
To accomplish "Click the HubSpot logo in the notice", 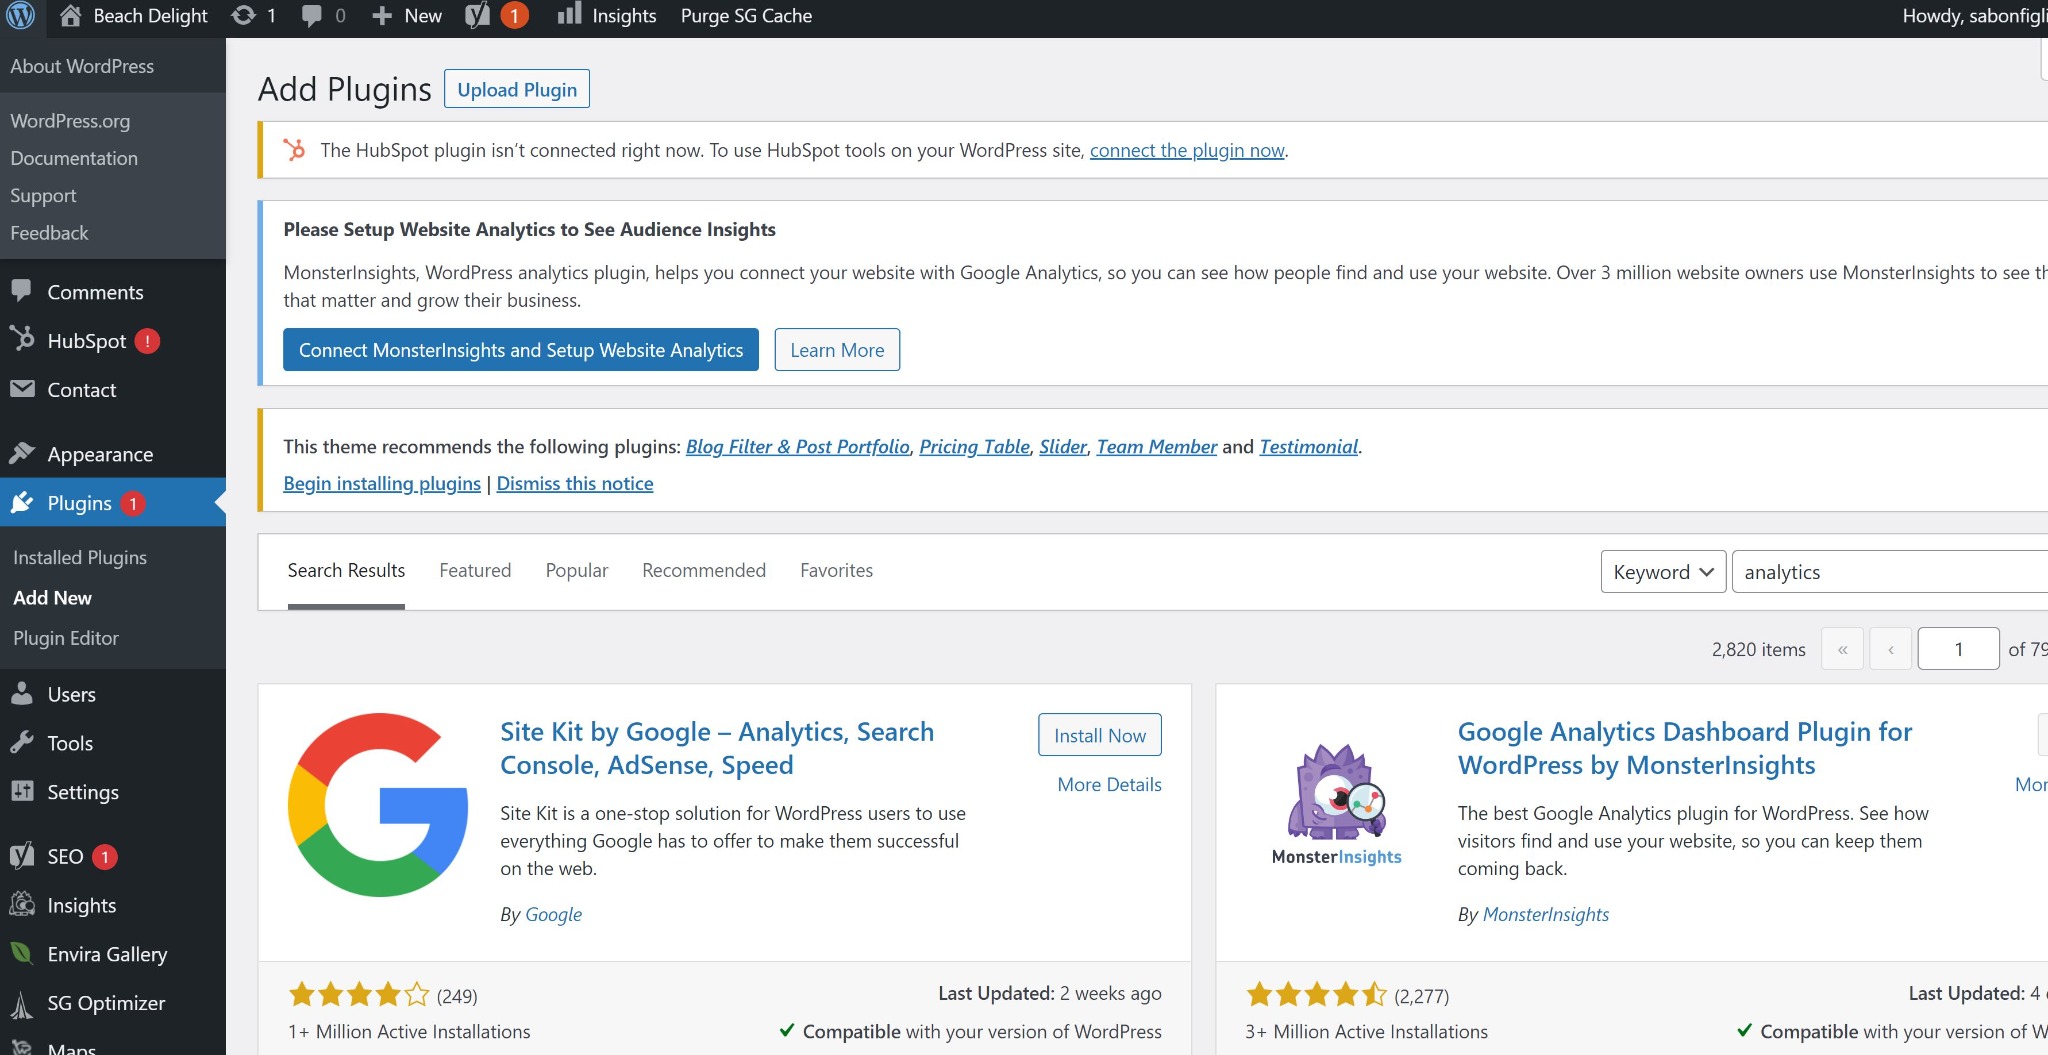I will 294,150.
